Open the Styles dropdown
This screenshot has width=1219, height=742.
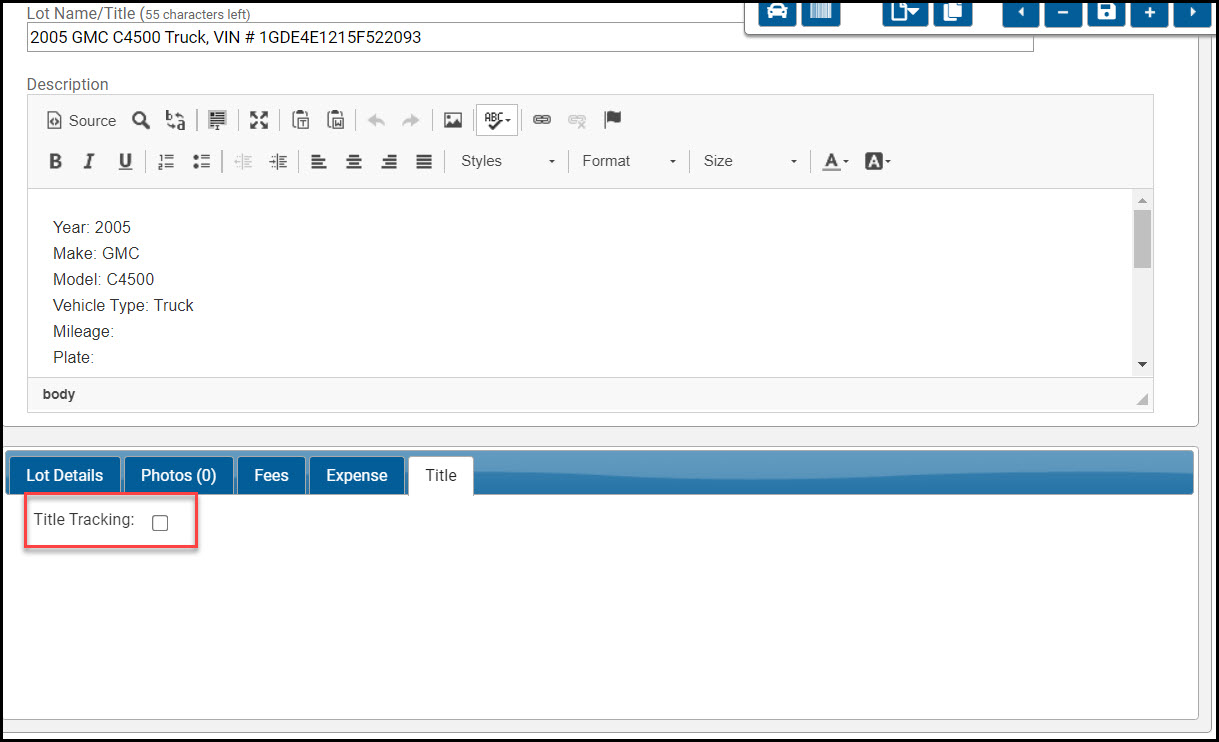(x=507, y=161)
